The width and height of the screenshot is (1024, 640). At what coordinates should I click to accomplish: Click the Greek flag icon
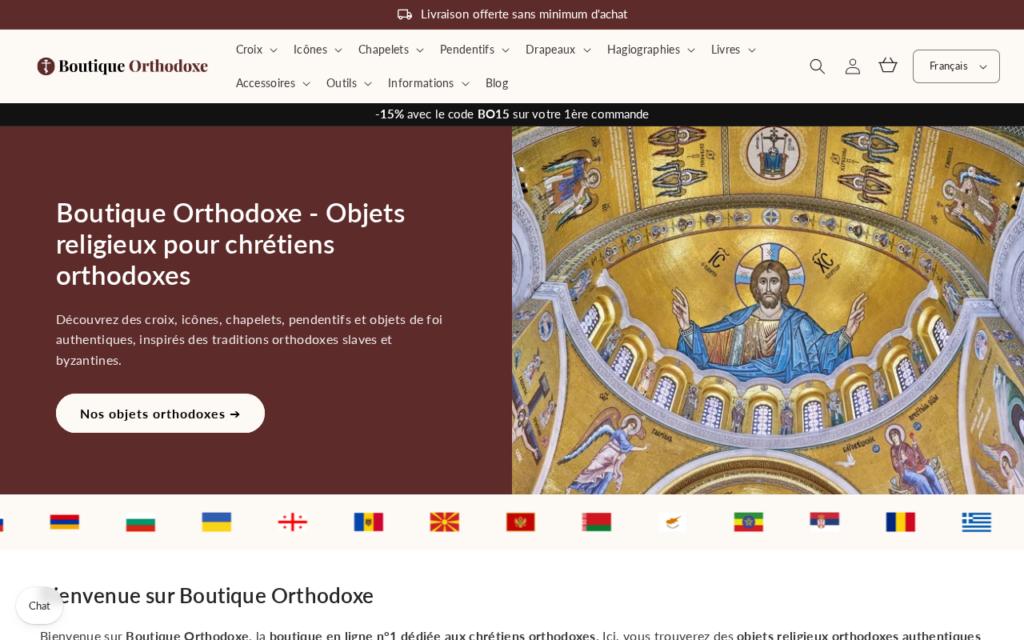coord(976,522)
